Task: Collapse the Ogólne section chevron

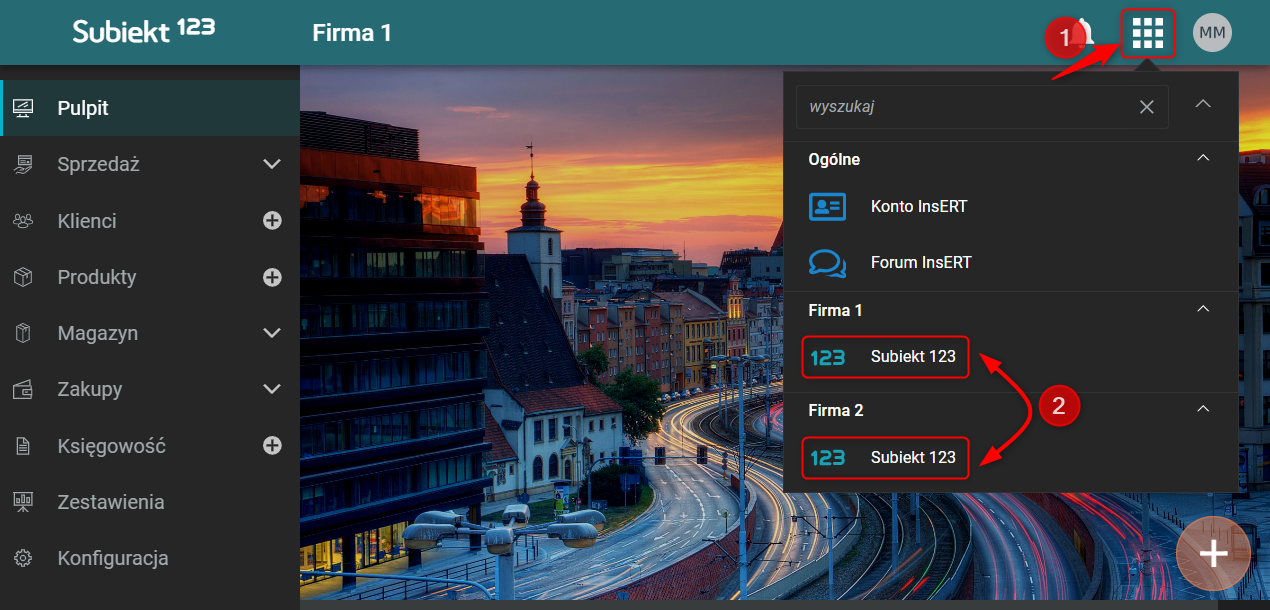Action: click(1203, 158)
